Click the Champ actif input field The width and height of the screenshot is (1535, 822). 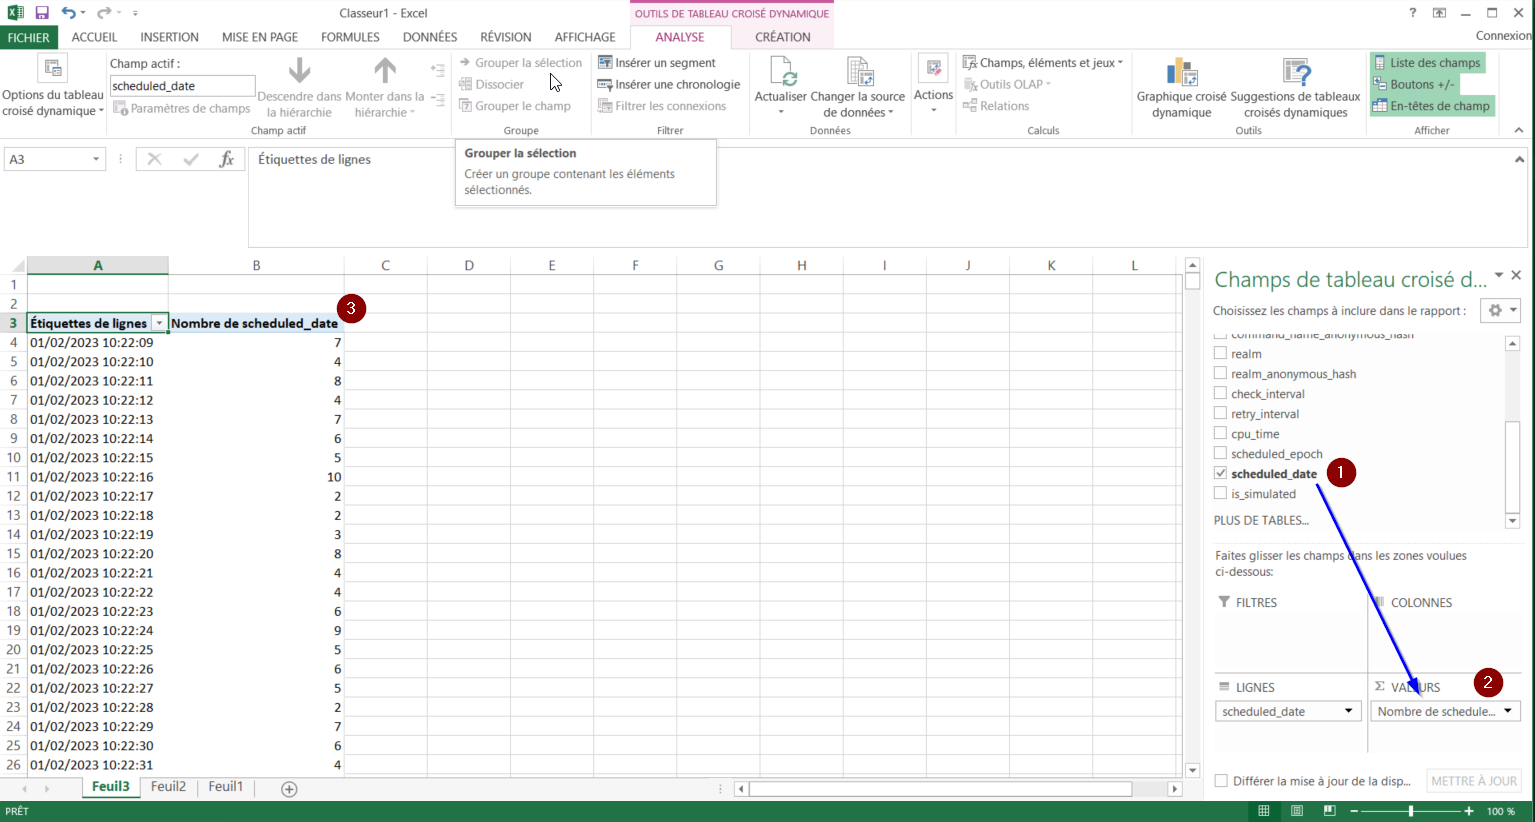tap(182, 86)
